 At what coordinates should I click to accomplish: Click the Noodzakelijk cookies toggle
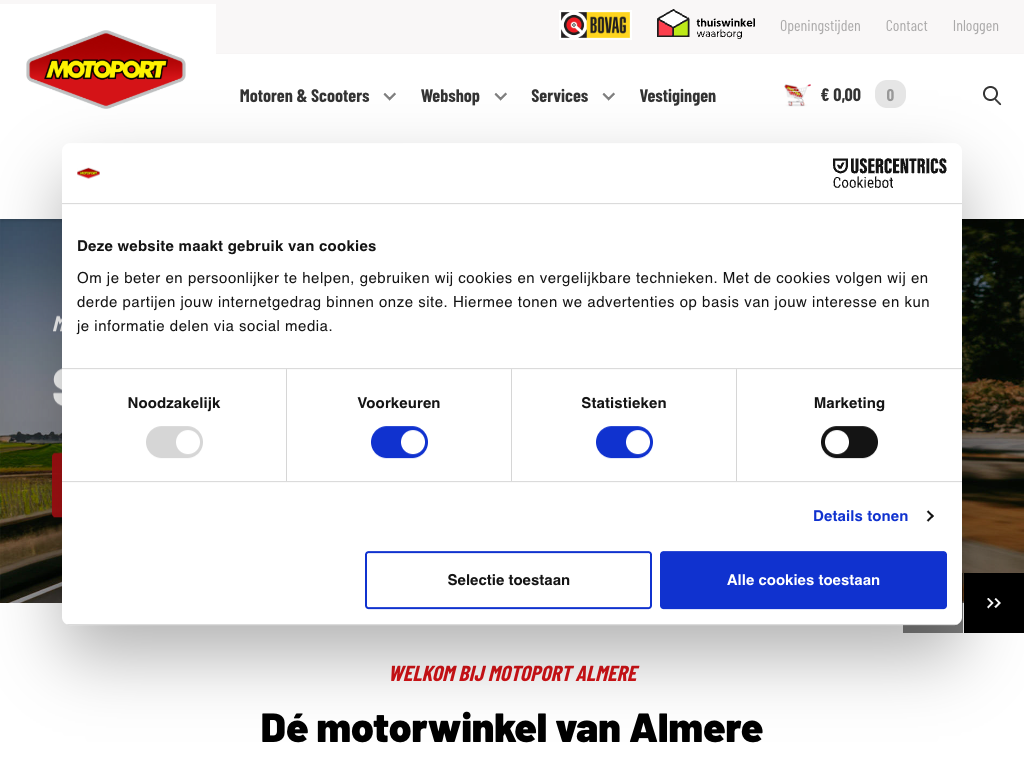pos(174,442)
